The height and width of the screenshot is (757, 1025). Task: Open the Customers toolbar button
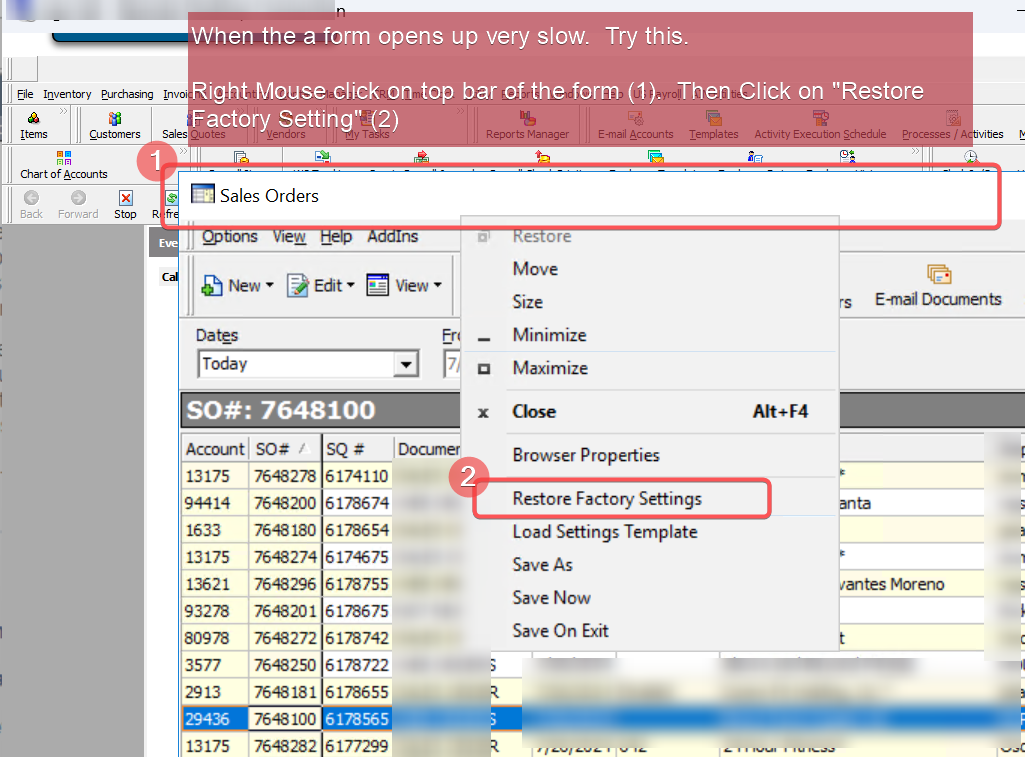[114, 126]
